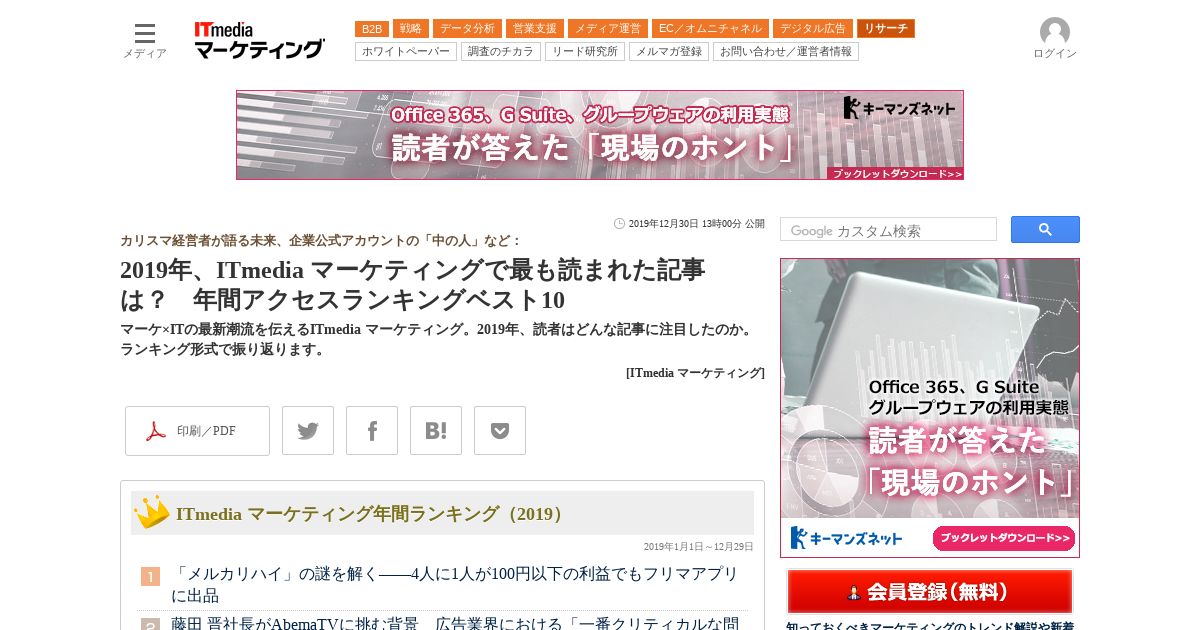Open the 営業支援 category tab
This screenshot has height=630, width=1200.
tap(535, 29)
